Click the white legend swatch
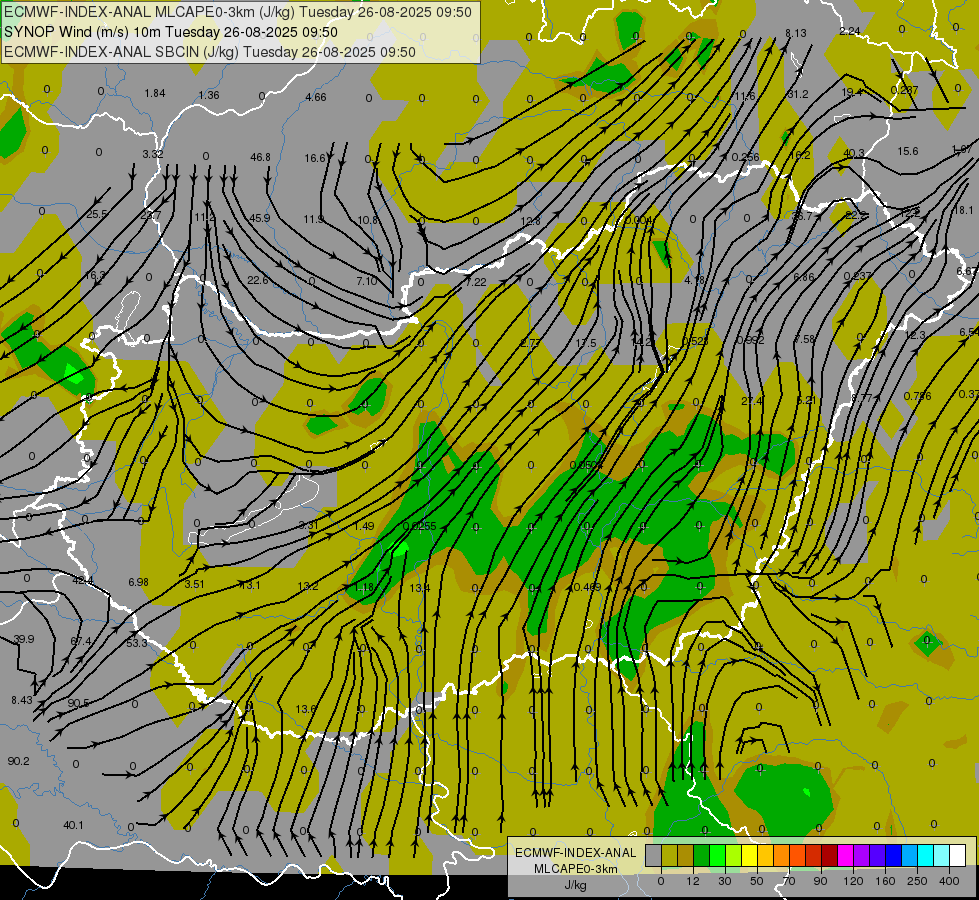This screenshot has width=979, height=900. point(958,856)
